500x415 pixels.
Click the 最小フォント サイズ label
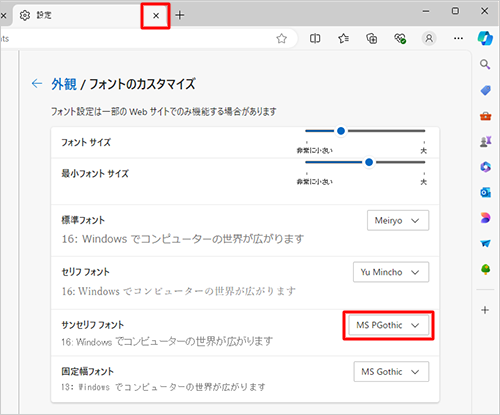[95, 174]
